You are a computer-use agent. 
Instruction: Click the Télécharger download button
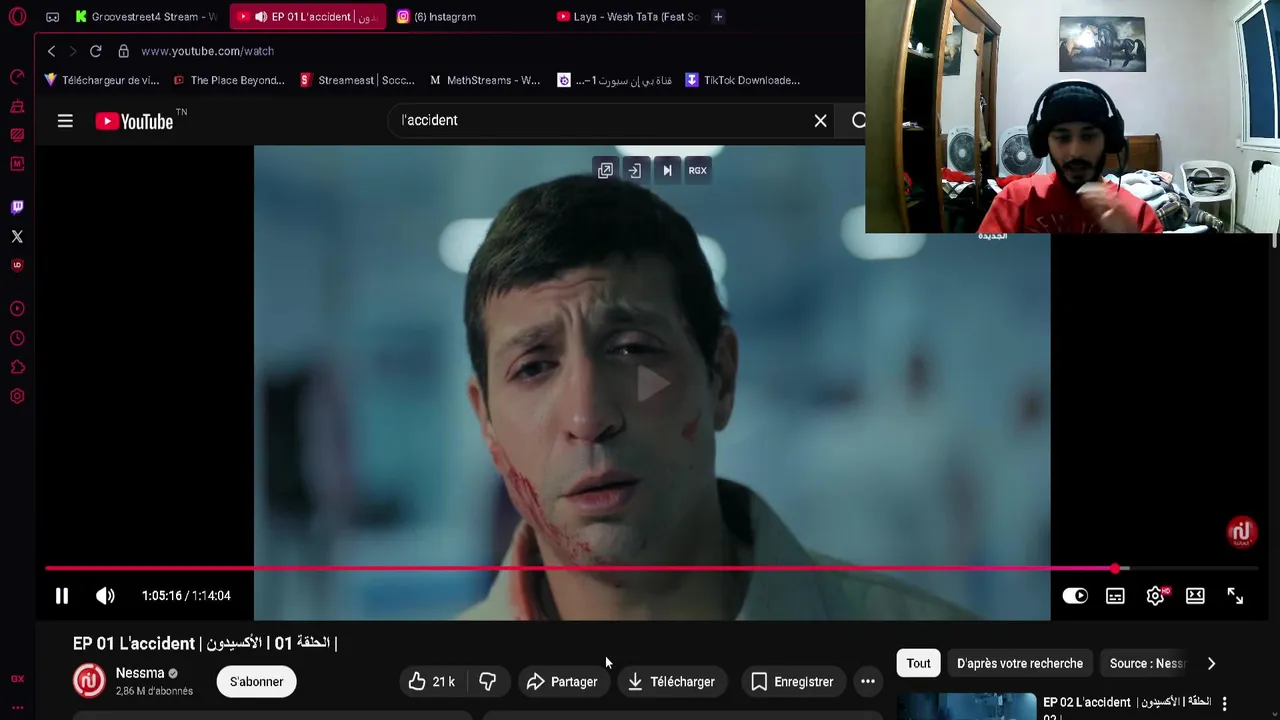(x=671, y=682)
